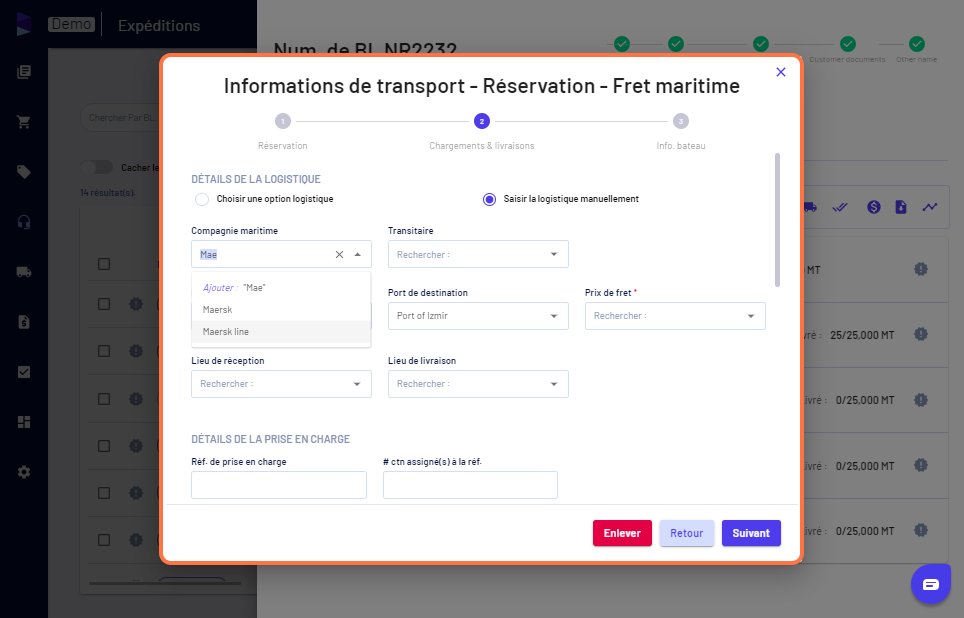
Task: Open the Transitaire dropdown
Action: 478,254
